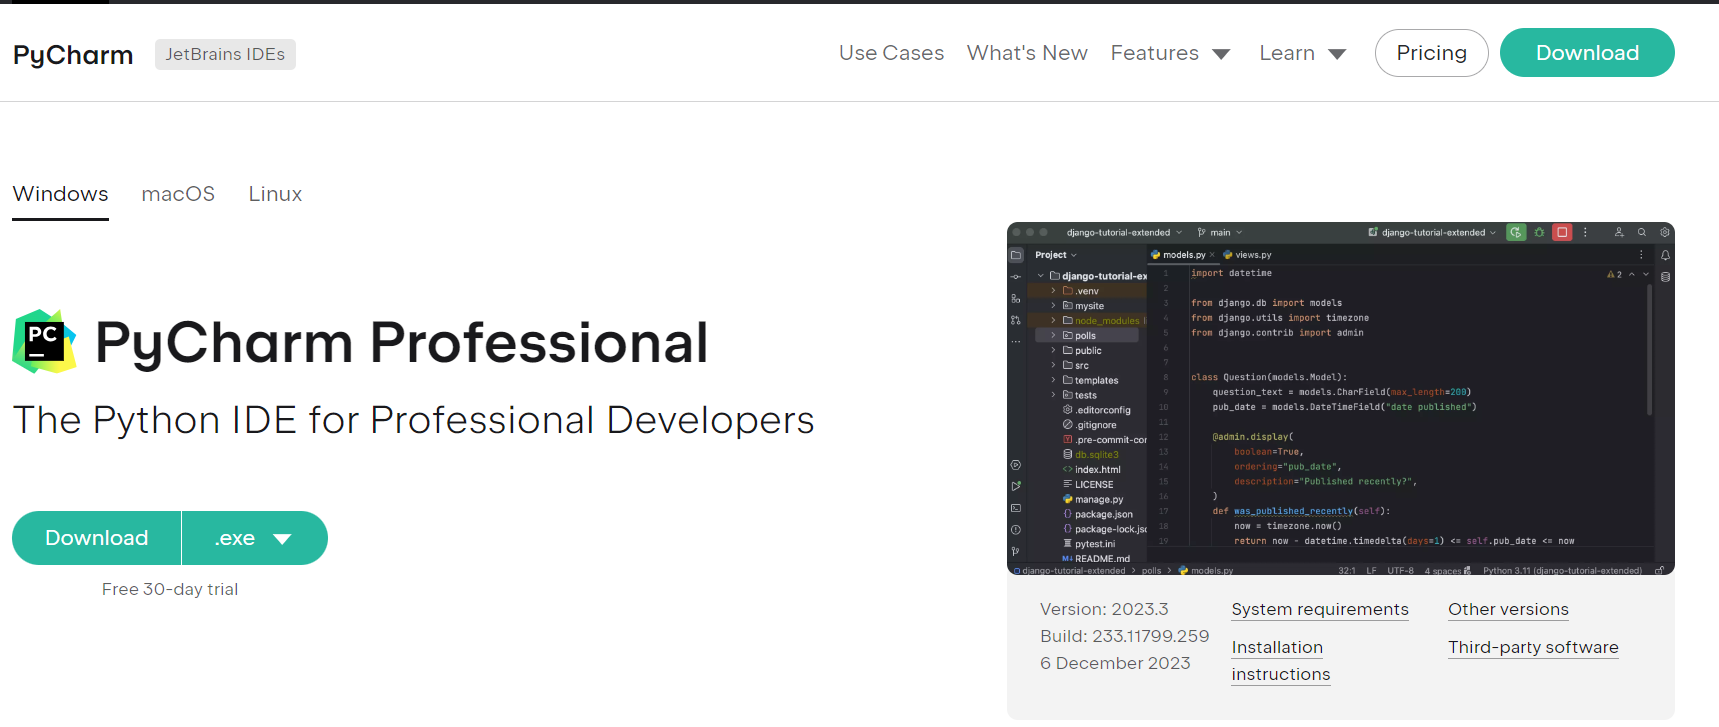The height and width of the screenshot is (727, 1719).
Task: Click the More Actions dots beside Stop button
Action: (x=1585, y=232)
